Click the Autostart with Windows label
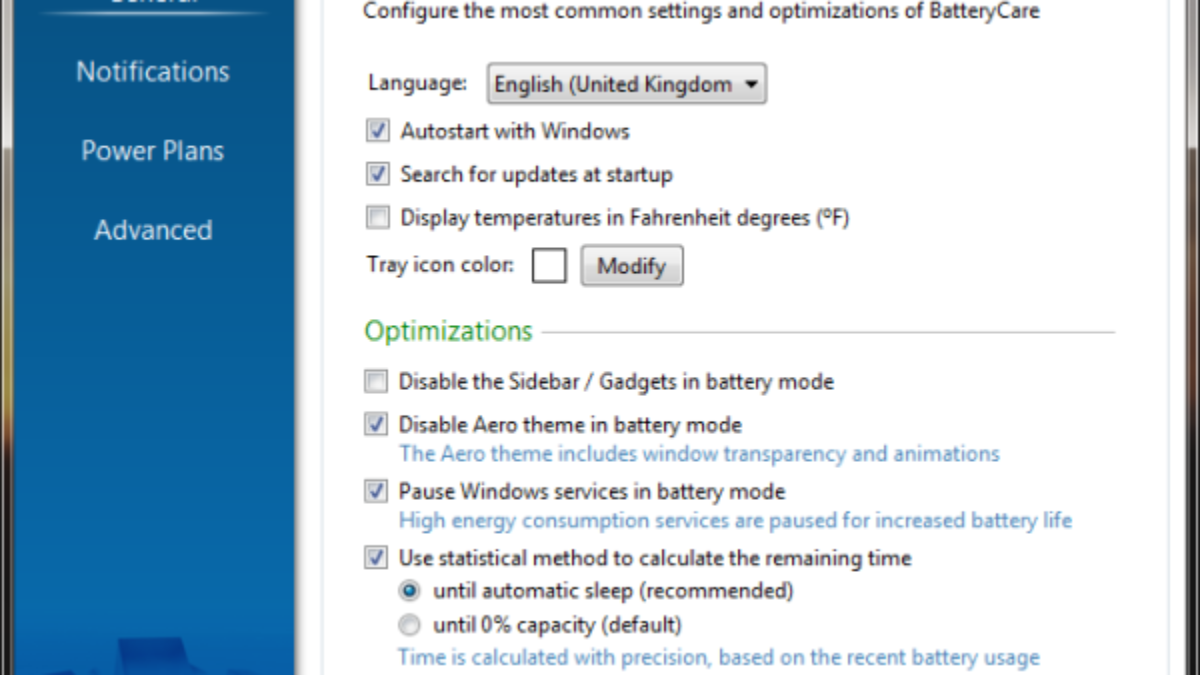The image size is (1200, 675). [515, 131]
